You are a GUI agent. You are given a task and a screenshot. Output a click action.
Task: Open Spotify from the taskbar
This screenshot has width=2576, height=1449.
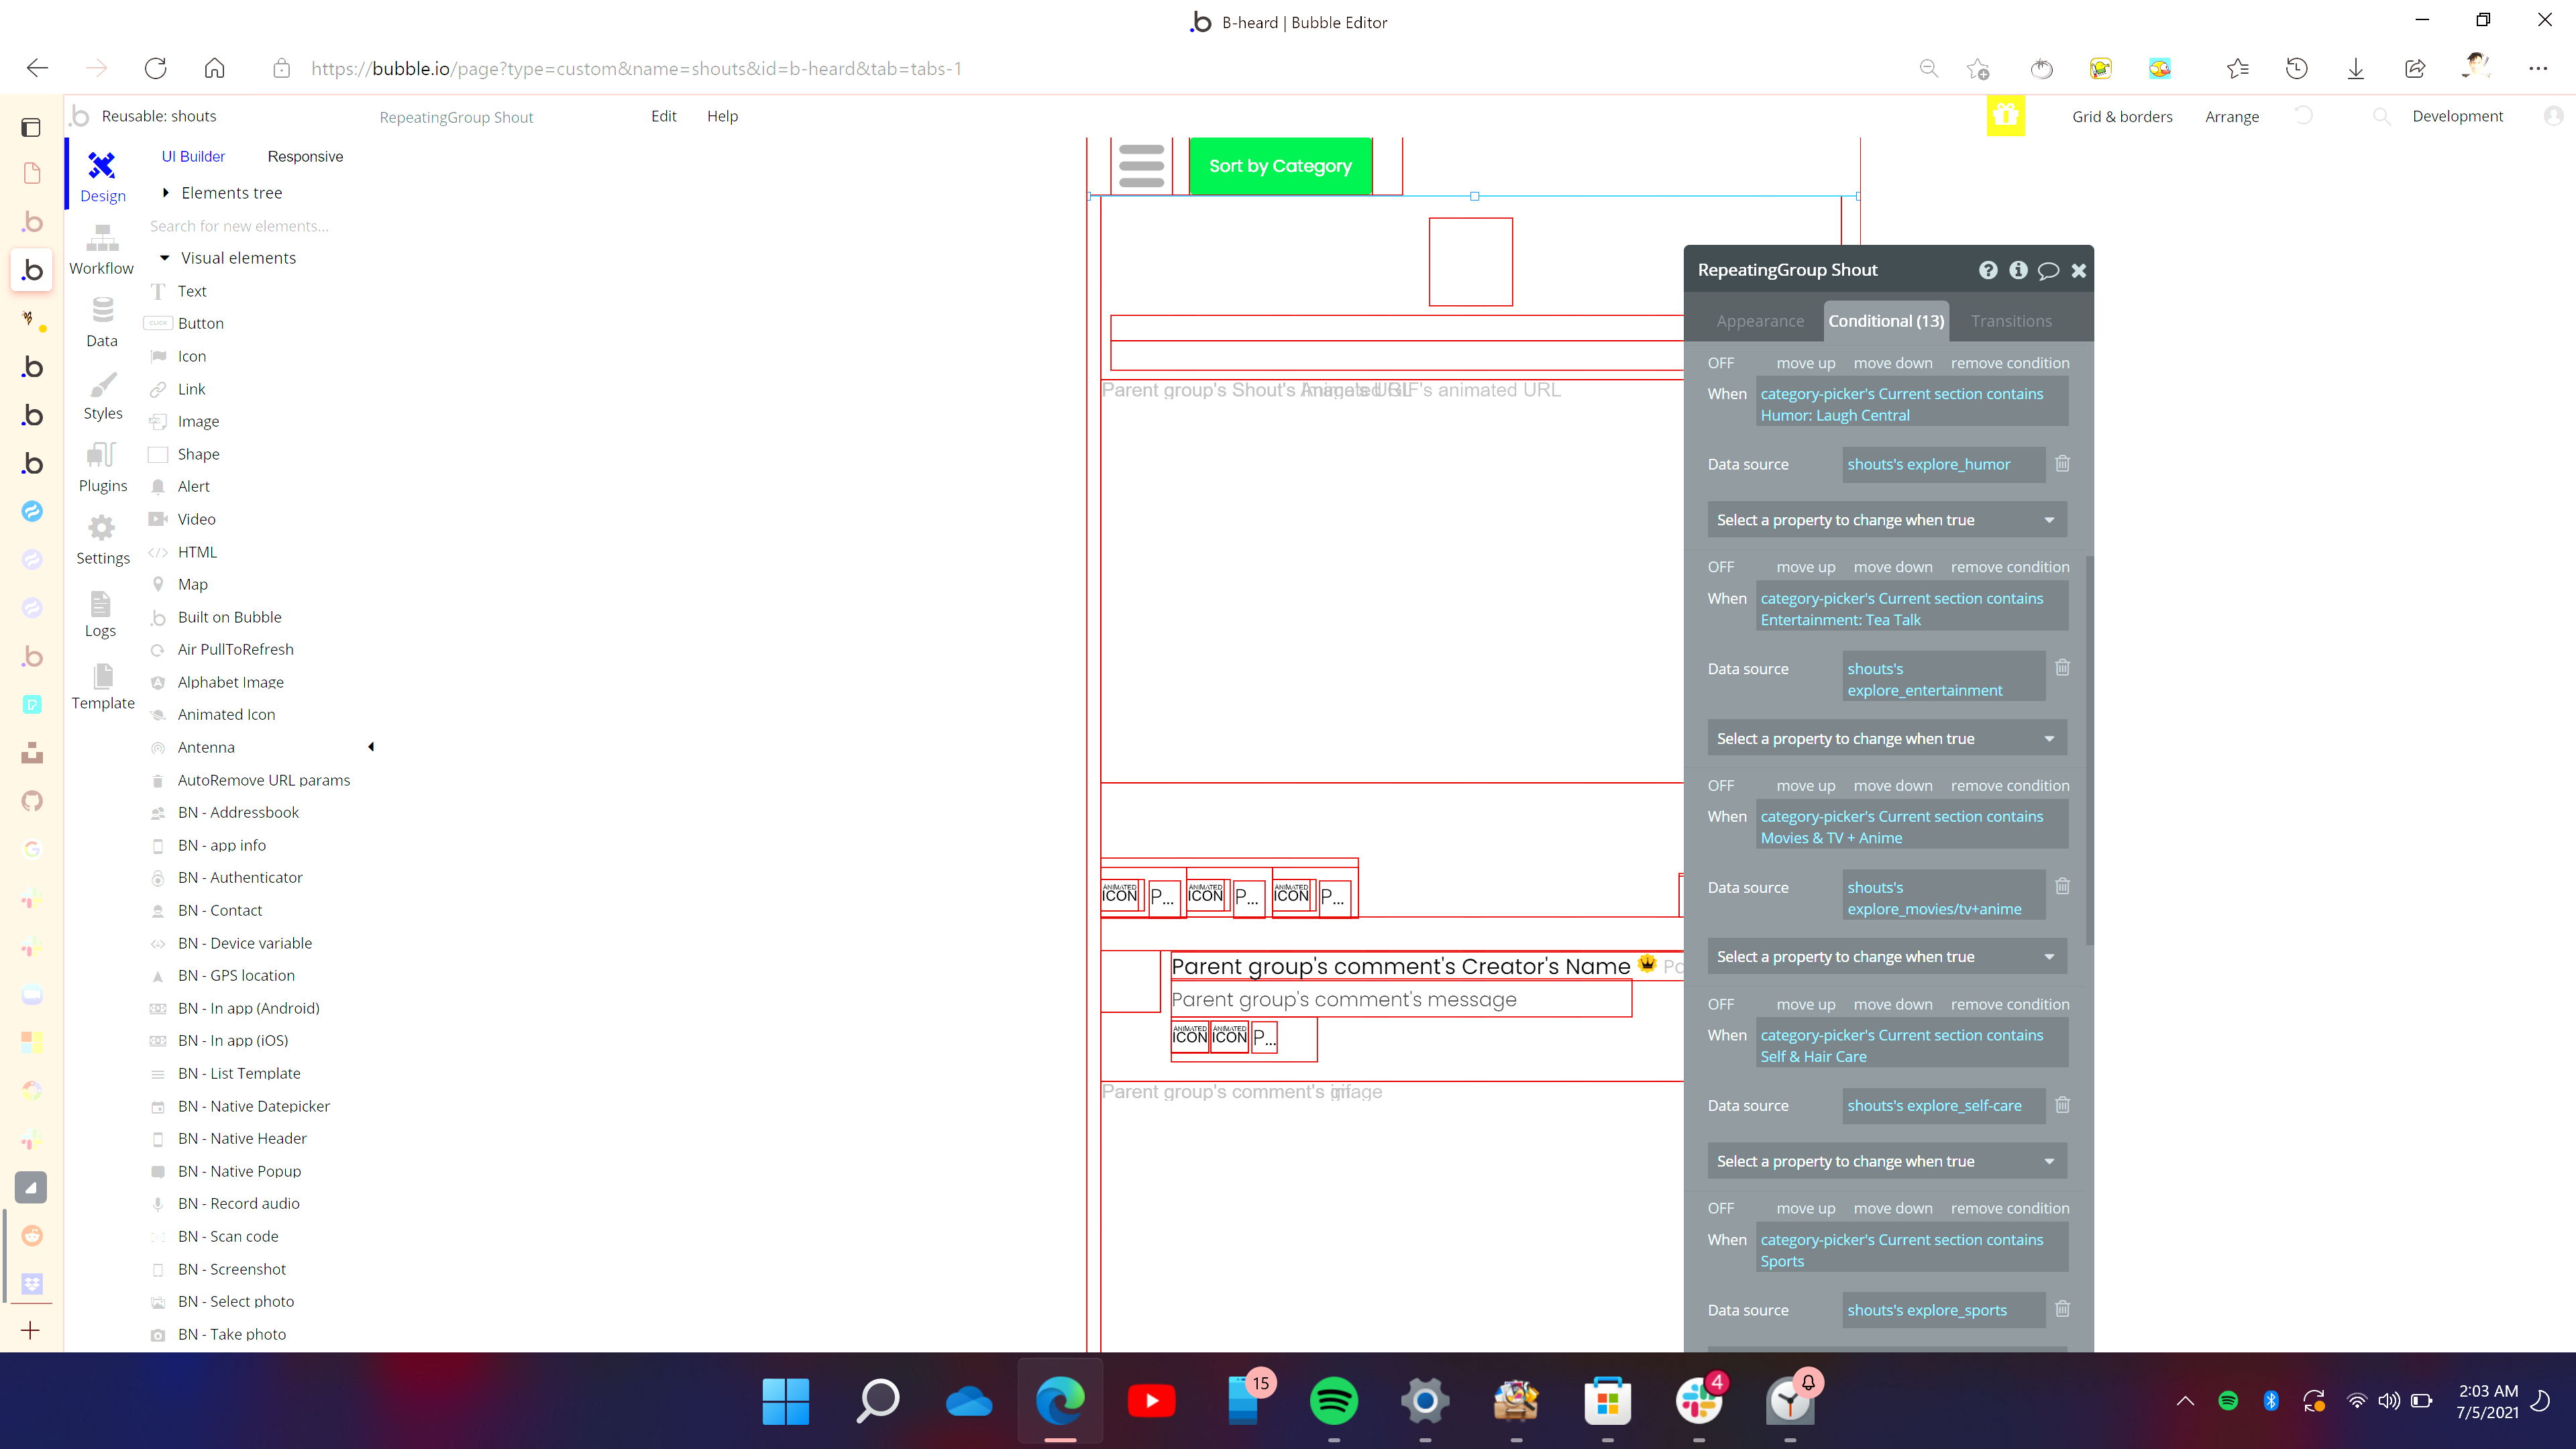[1333, 1401]
